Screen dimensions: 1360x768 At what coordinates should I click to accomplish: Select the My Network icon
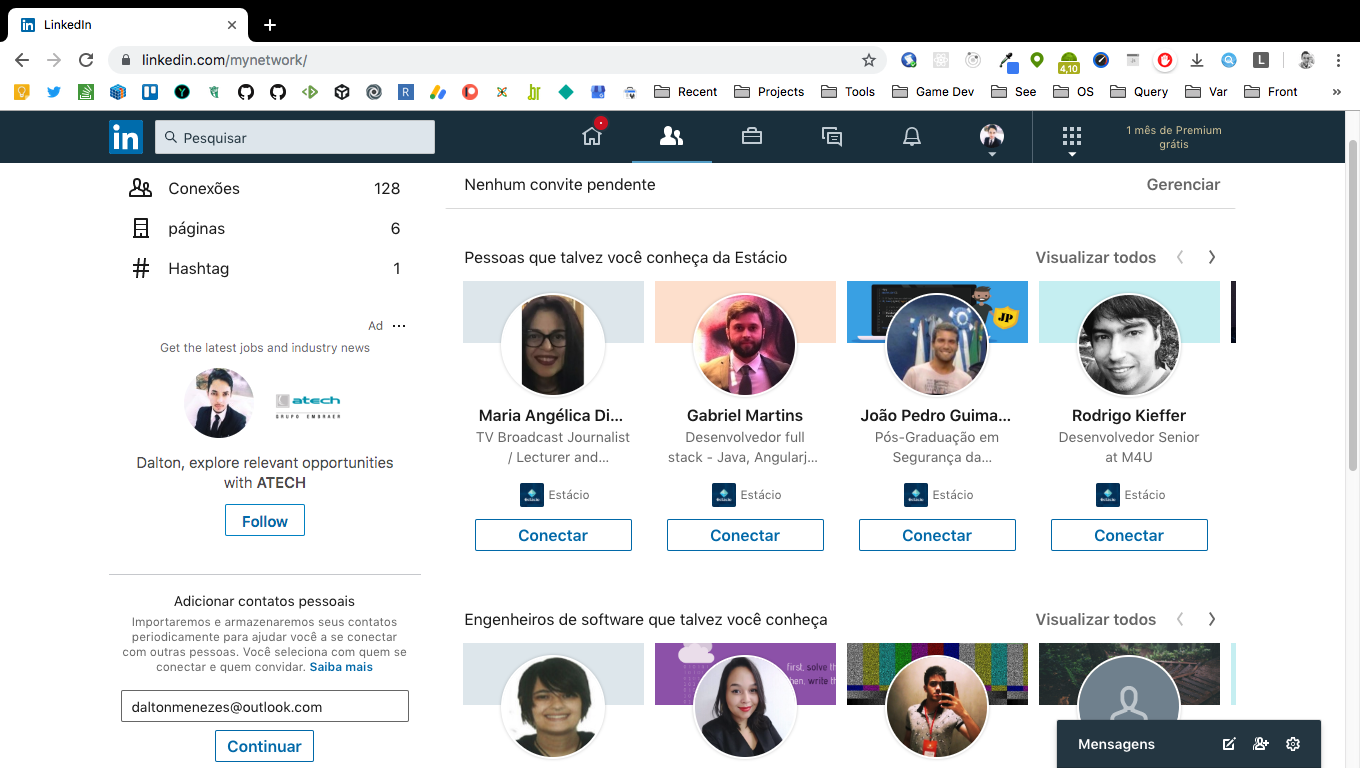click(x=671, y=136)
